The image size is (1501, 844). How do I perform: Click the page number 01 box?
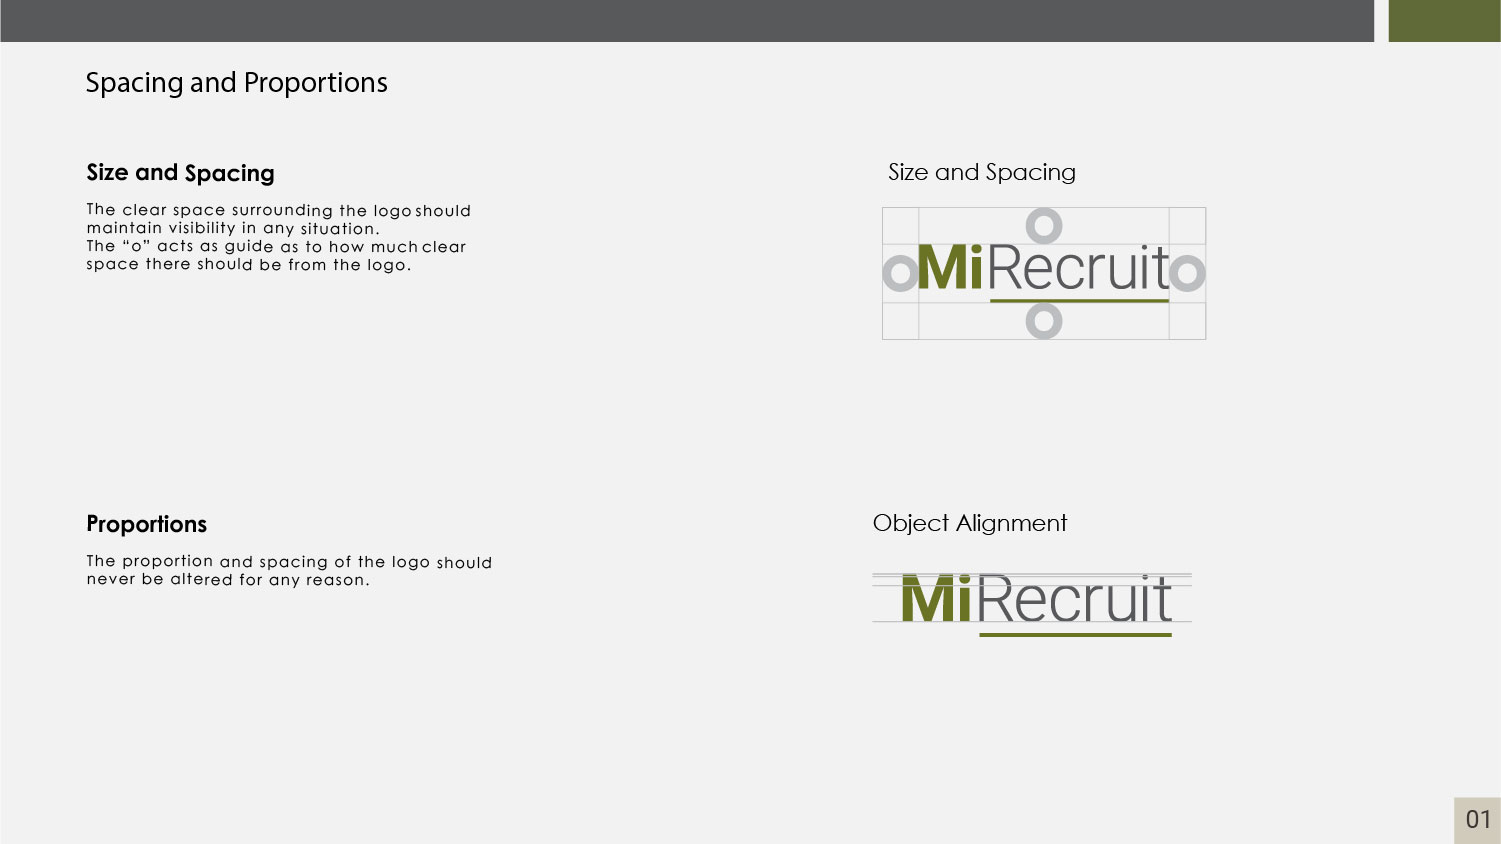pos(1477,820)
